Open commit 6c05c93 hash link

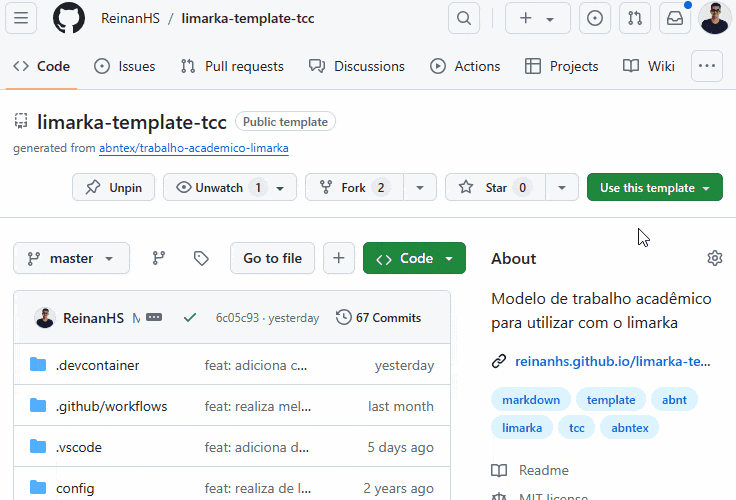point(237,318)
